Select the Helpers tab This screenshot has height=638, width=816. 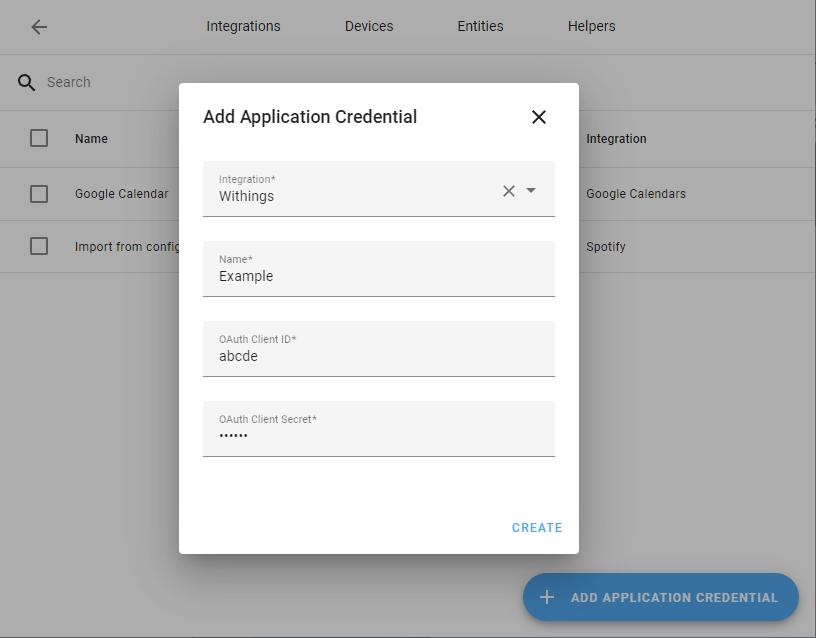click(591, 27)
